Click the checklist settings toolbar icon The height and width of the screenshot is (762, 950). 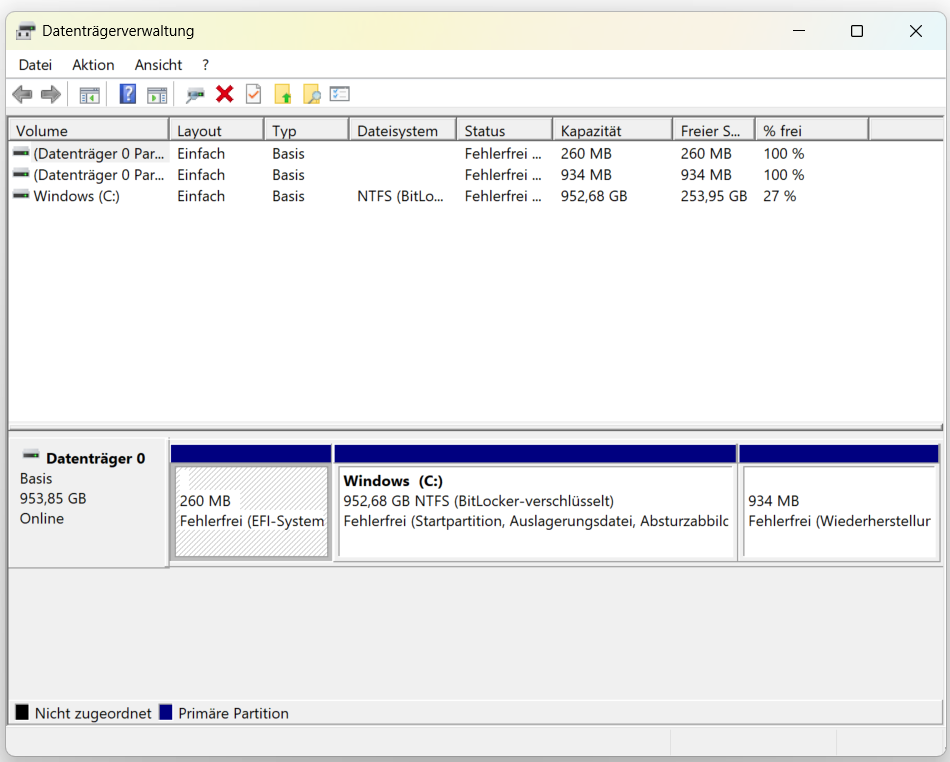click(x=340, y=94)
